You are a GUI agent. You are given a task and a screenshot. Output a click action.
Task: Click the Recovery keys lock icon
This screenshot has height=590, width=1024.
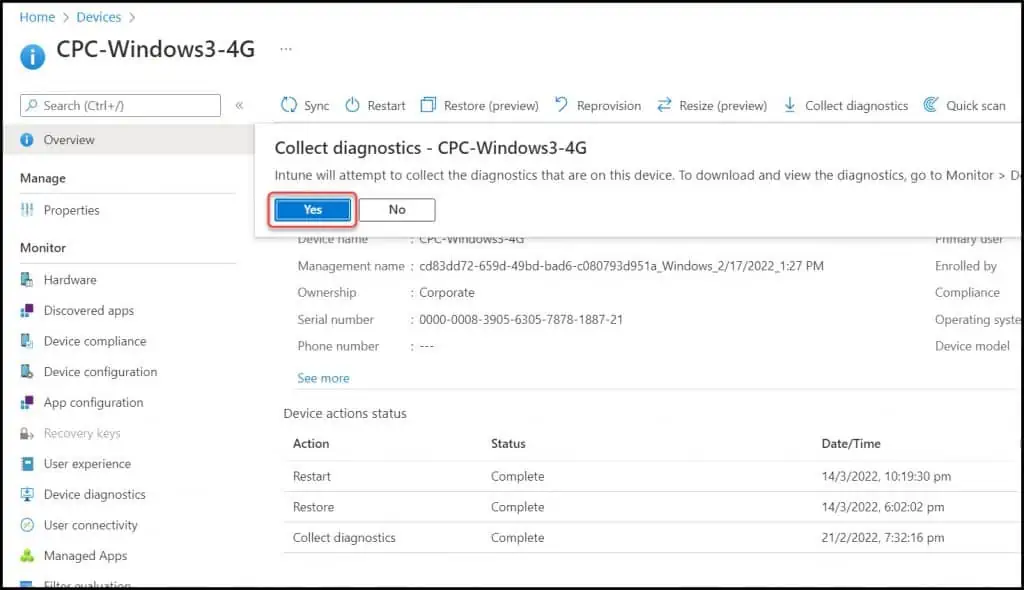tap(27, 433)
